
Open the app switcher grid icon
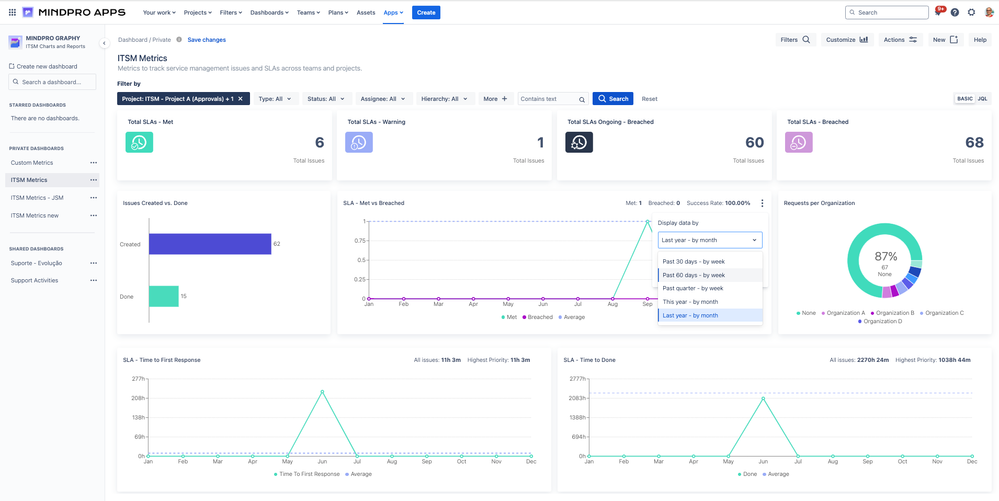pyautogui.click(x=12, y=12)
